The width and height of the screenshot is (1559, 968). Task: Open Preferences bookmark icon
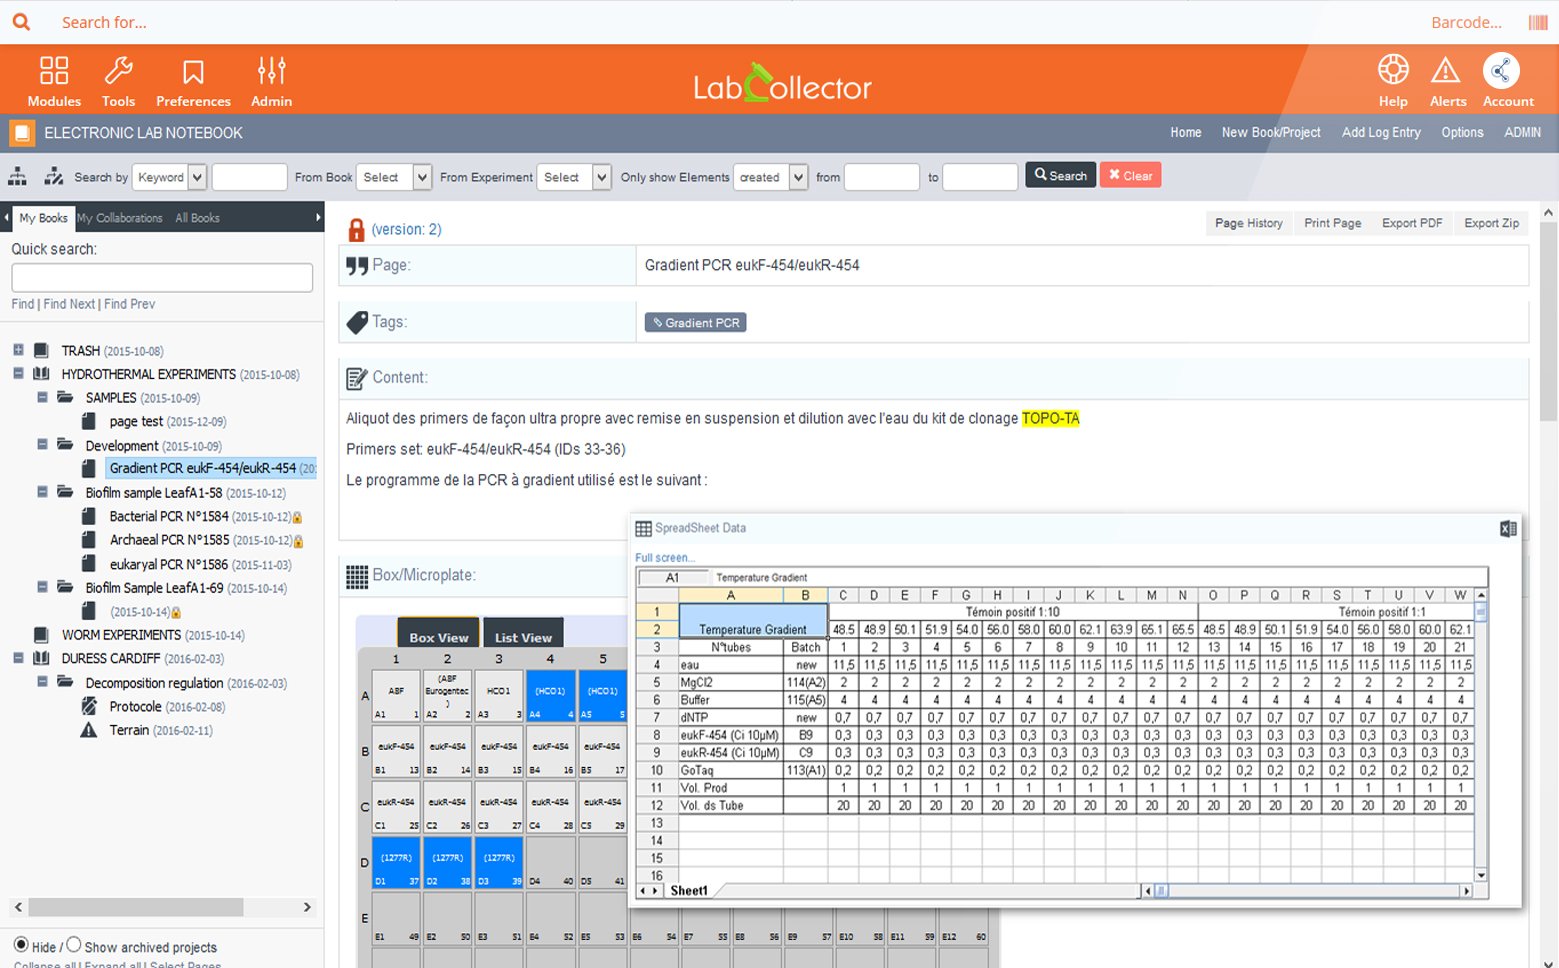193,71
